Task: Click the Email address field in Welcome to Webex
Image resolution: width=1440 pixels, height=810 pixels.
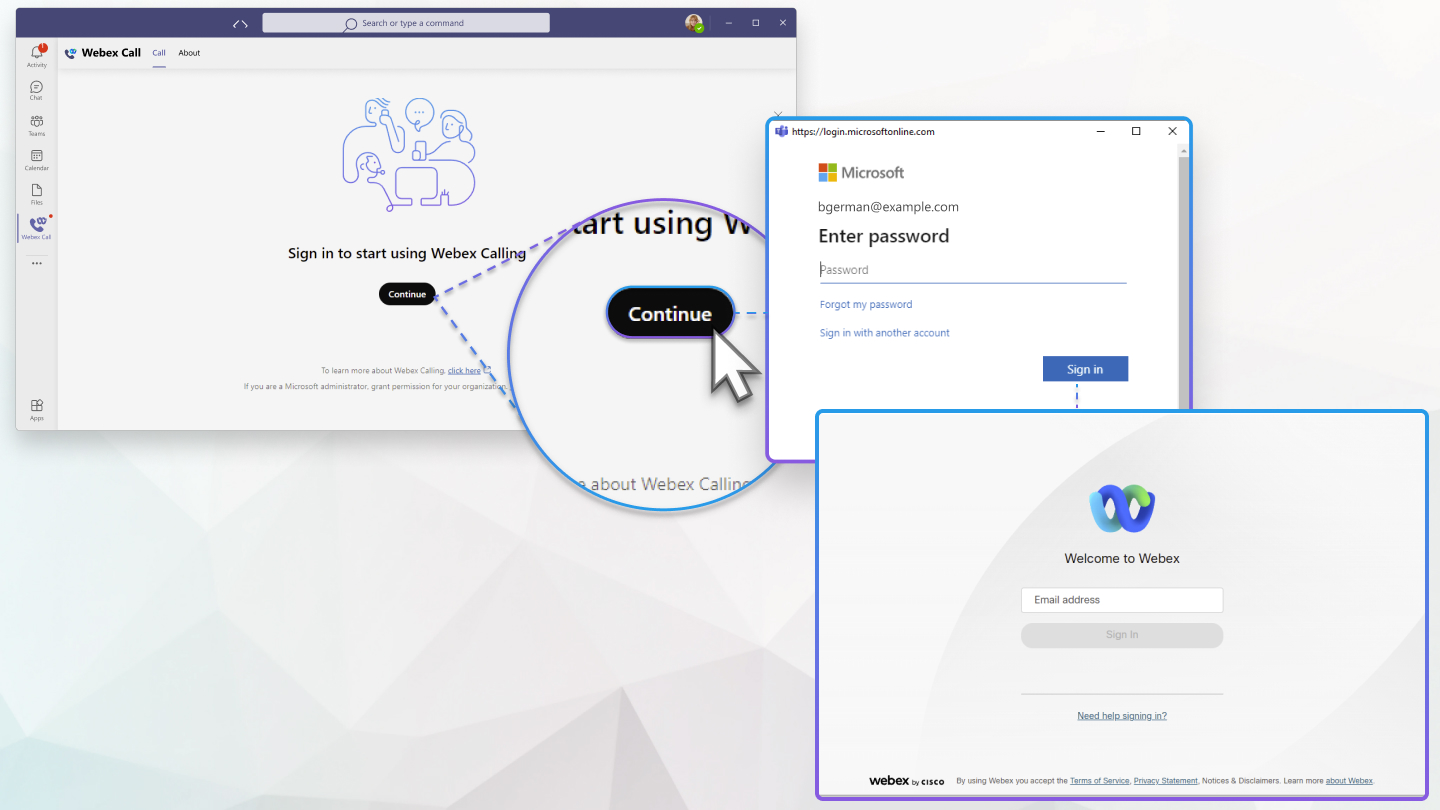Action: (1121, 599)
